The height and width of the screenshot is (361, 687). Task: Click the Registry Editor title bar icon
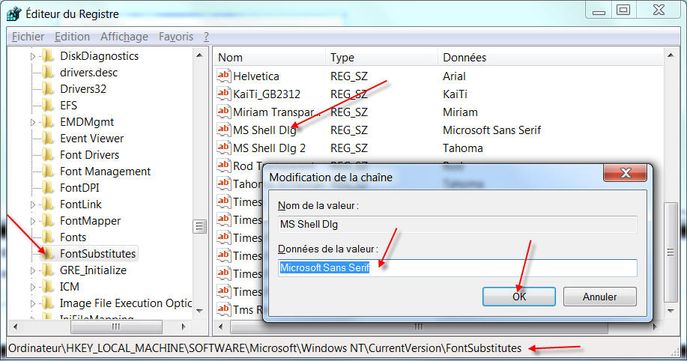tap(14, 14)
